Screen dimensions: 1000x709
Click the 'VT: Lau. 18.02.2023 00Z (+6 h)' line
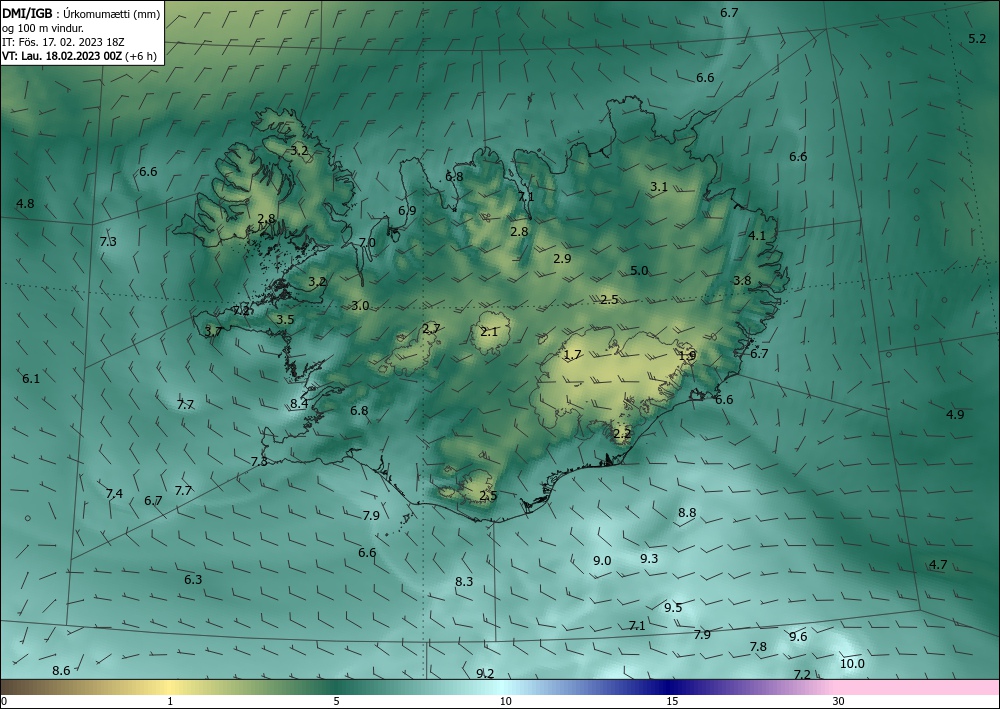pyautogui.click(x=80, y=56)
